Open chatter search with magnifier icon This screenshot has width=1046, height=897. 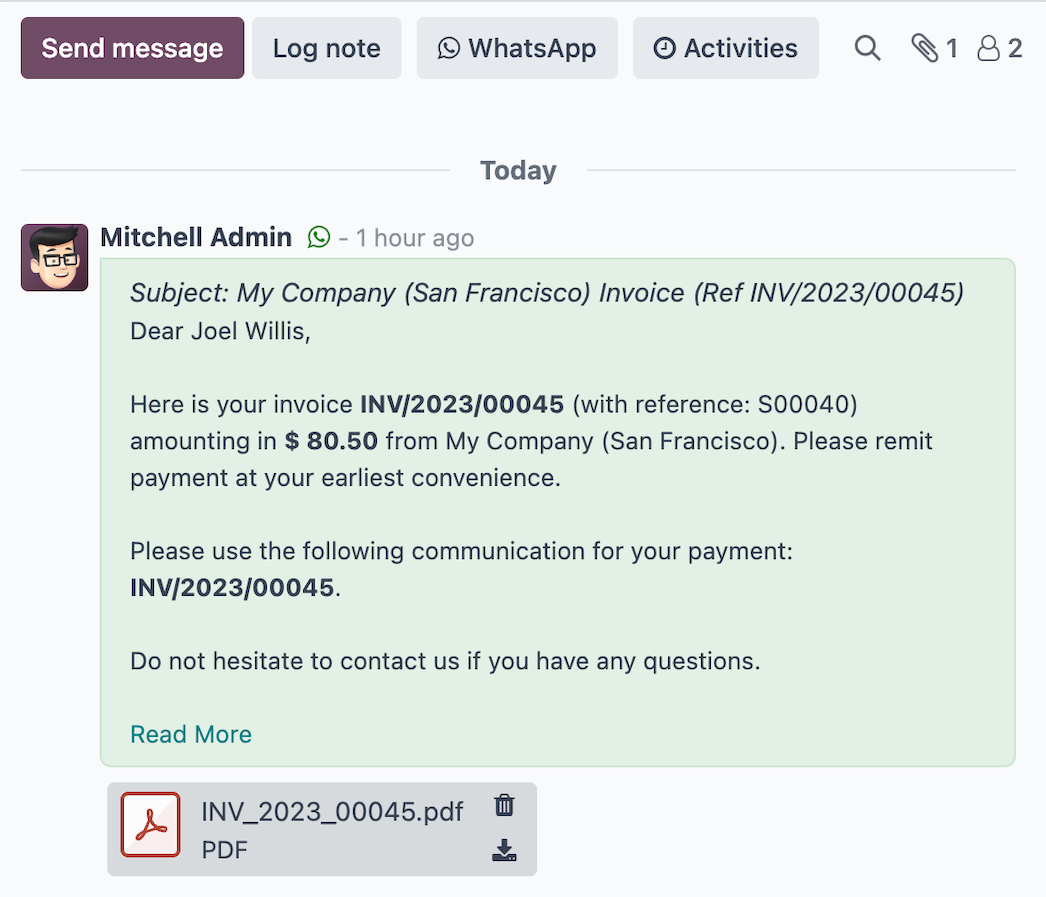click(x=867, y=48)
